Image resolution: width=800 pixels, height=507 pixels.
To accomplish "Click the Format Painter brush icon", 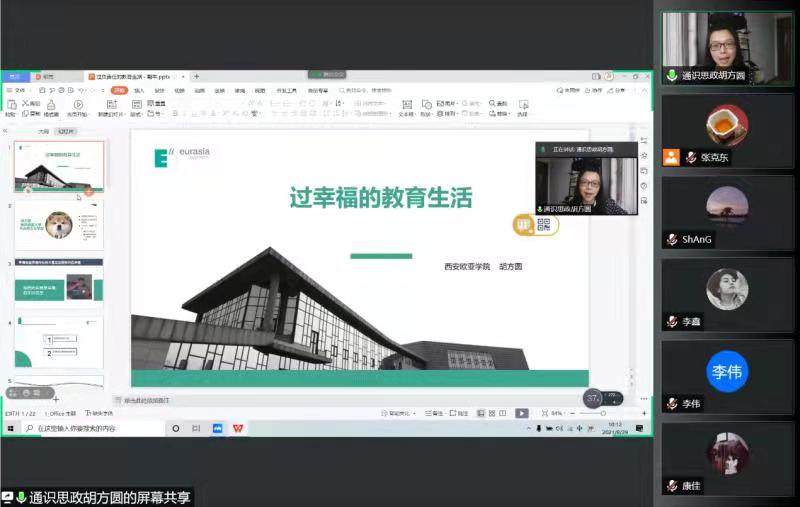I will click(51, 106).
